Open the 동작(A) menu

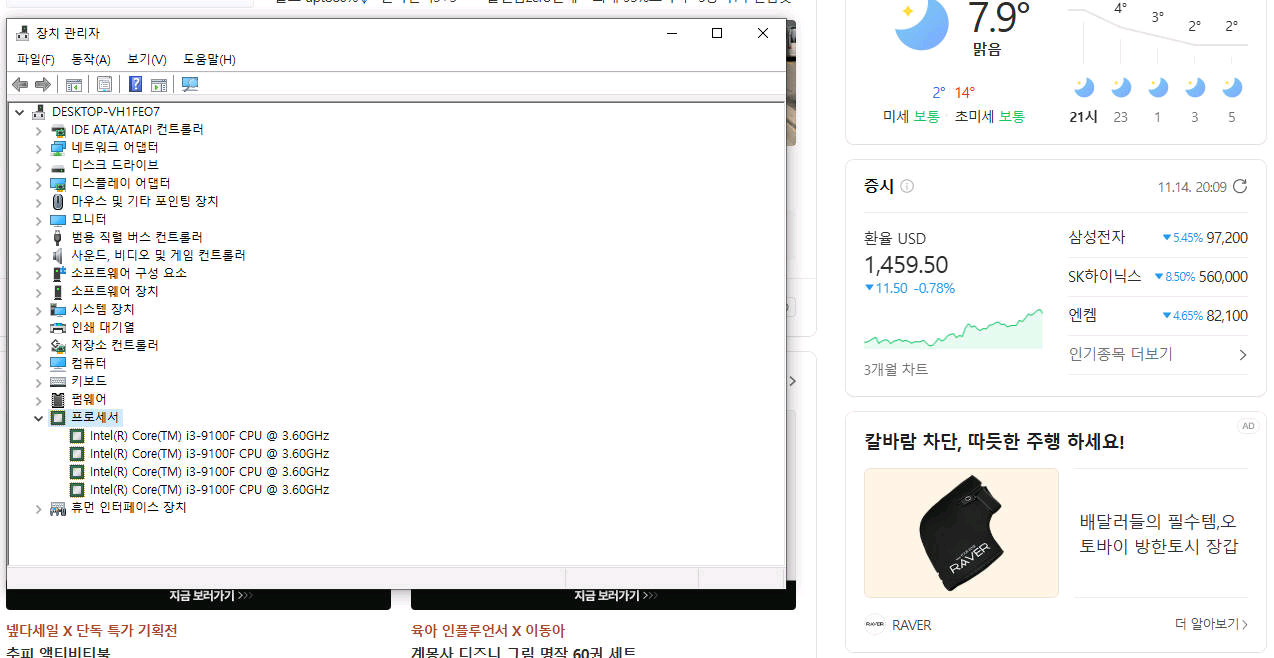90,59
